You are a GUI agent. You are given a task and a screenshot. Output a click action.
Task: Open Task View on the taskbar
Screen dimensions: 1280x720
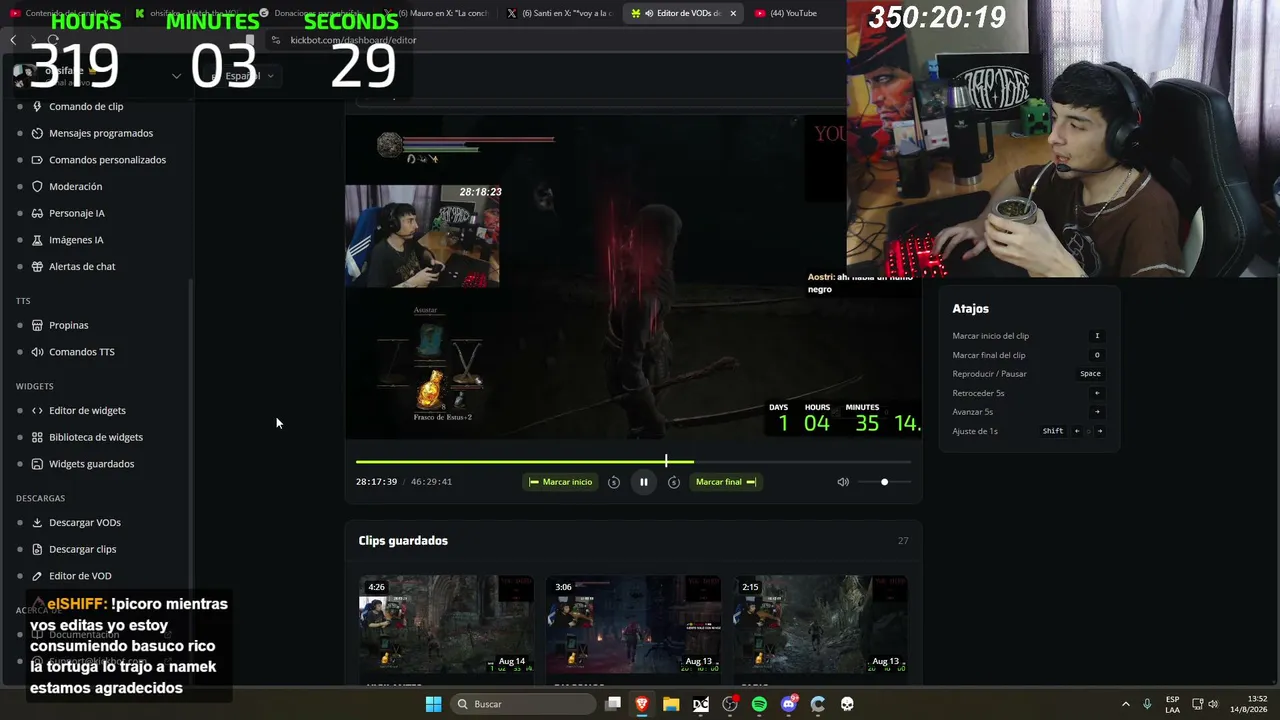click(x=613, y=704)
